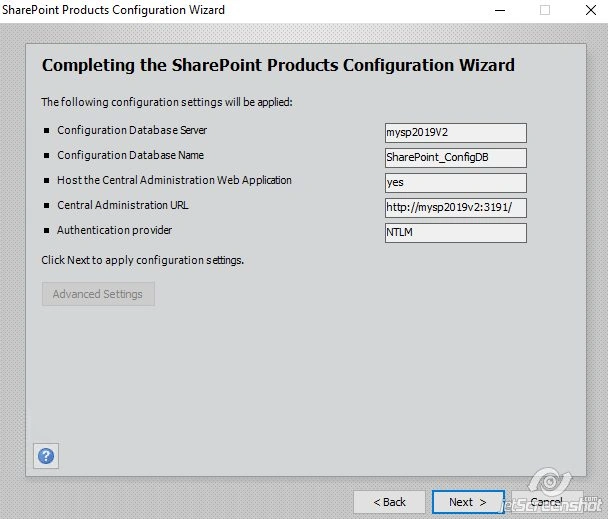
Task: Click the 'Configuration Database Name' label
Action: (x=130, y=155)
